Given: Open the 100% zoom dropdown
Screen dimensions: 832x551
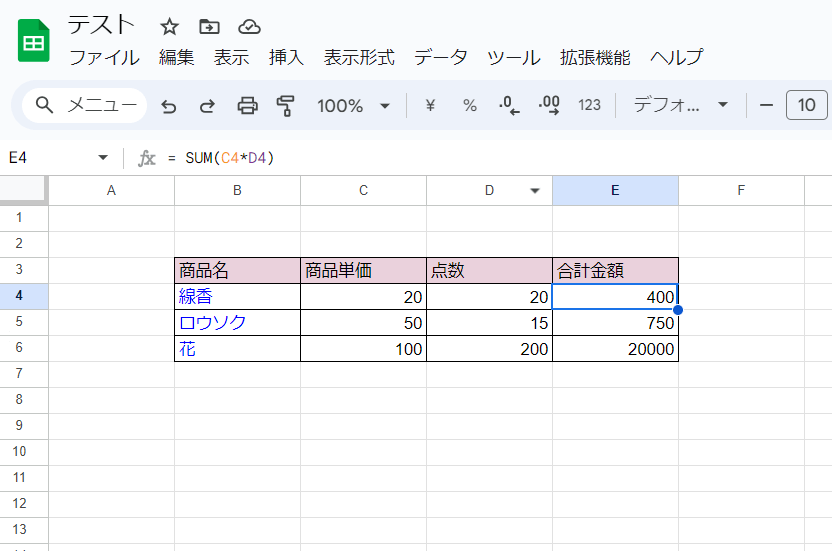Looking at the screenshot, I should click(353, 105).
